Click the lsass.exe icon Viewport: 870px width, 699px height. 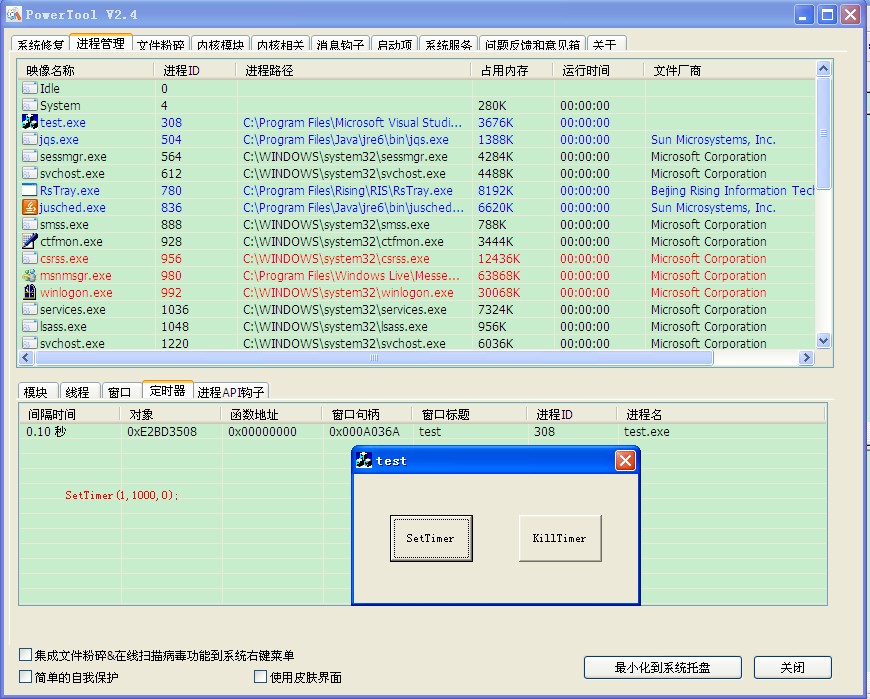tap(29, 326)
